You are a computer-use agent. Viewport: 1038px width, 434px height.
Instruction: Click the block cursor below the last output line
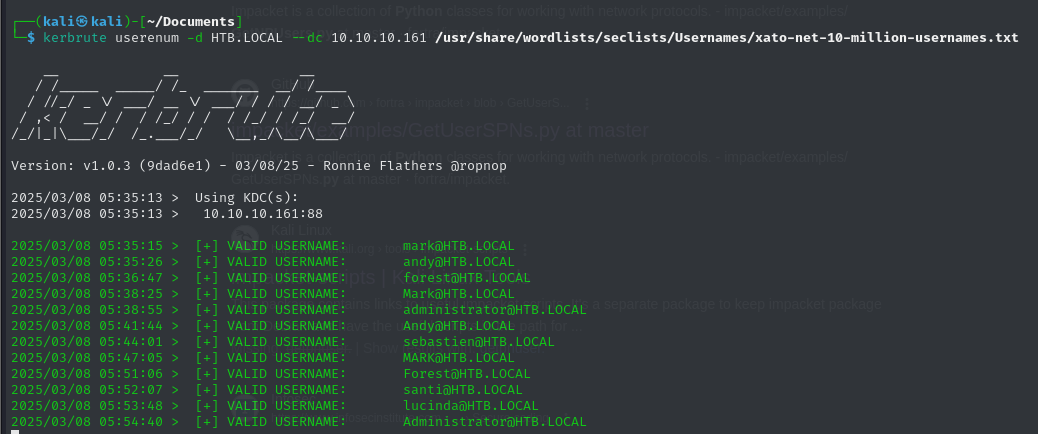(x=15, y=432)
